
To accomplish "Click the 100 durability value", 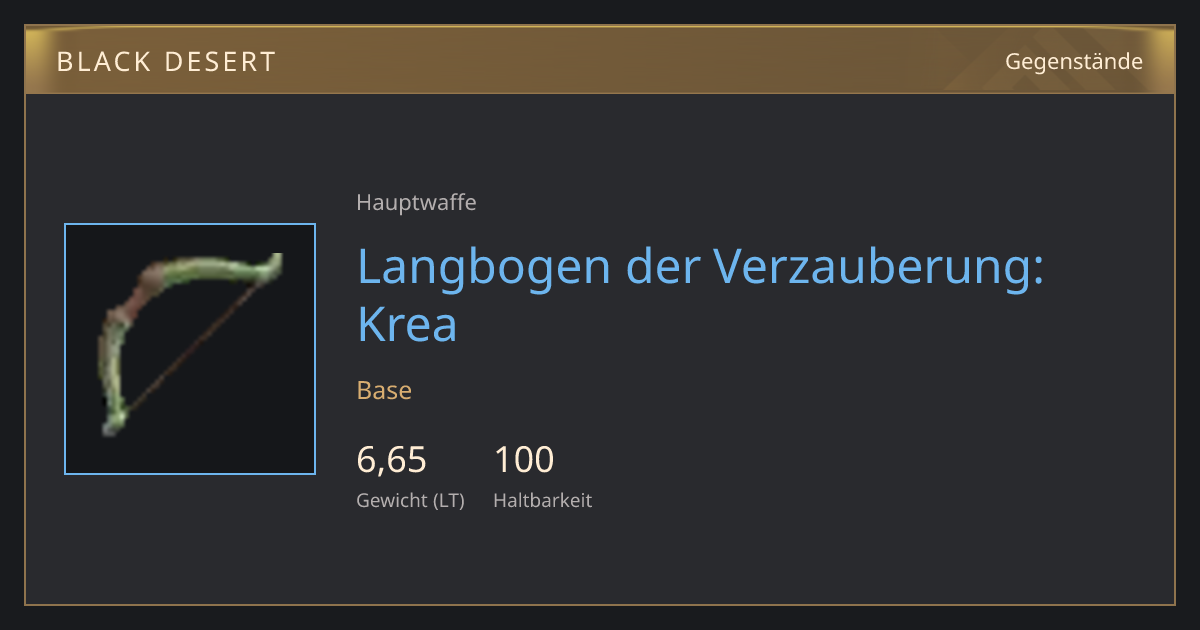I will tap(524, 460).
